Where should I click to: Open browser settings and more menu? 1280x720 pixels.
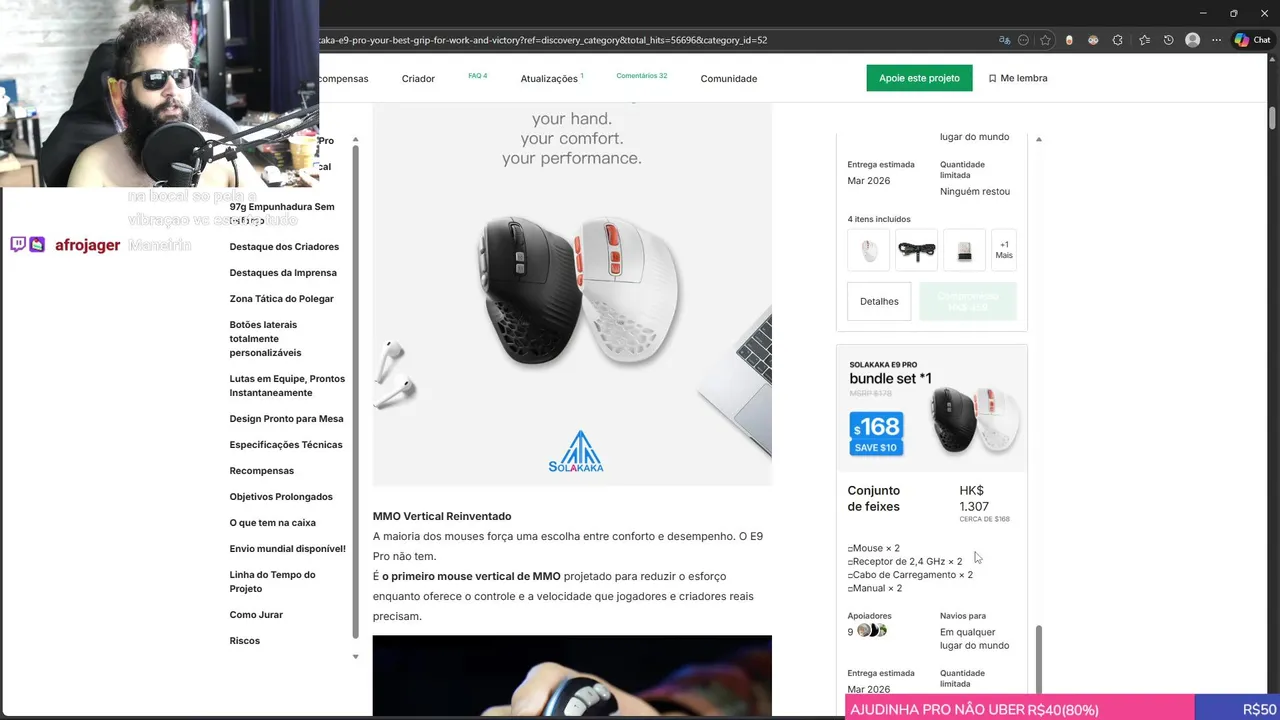tap(1216, 40)
